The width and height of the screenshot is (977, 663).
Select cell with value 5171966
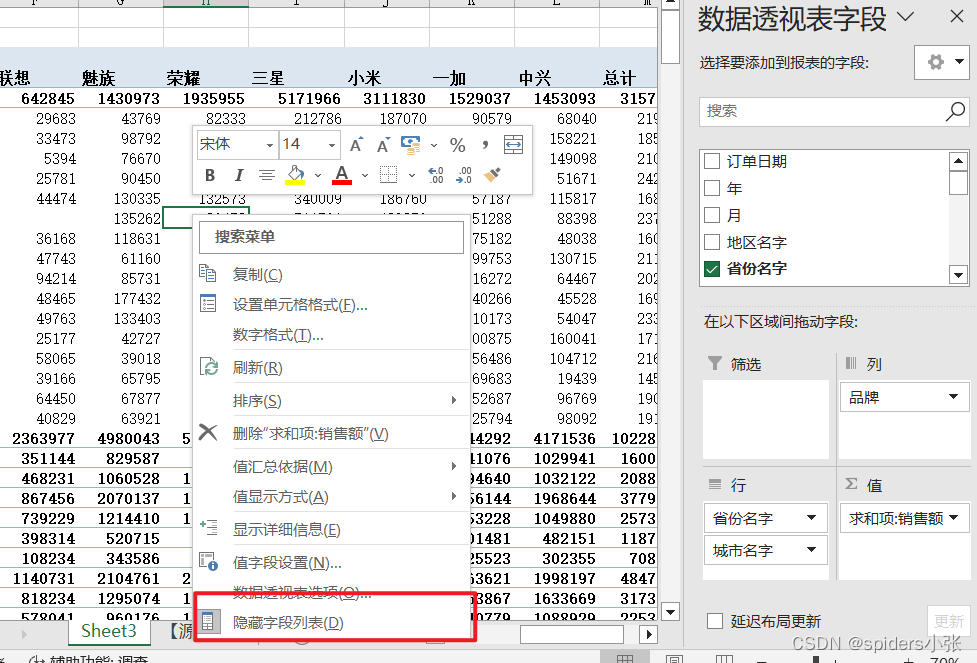point(297,98)
